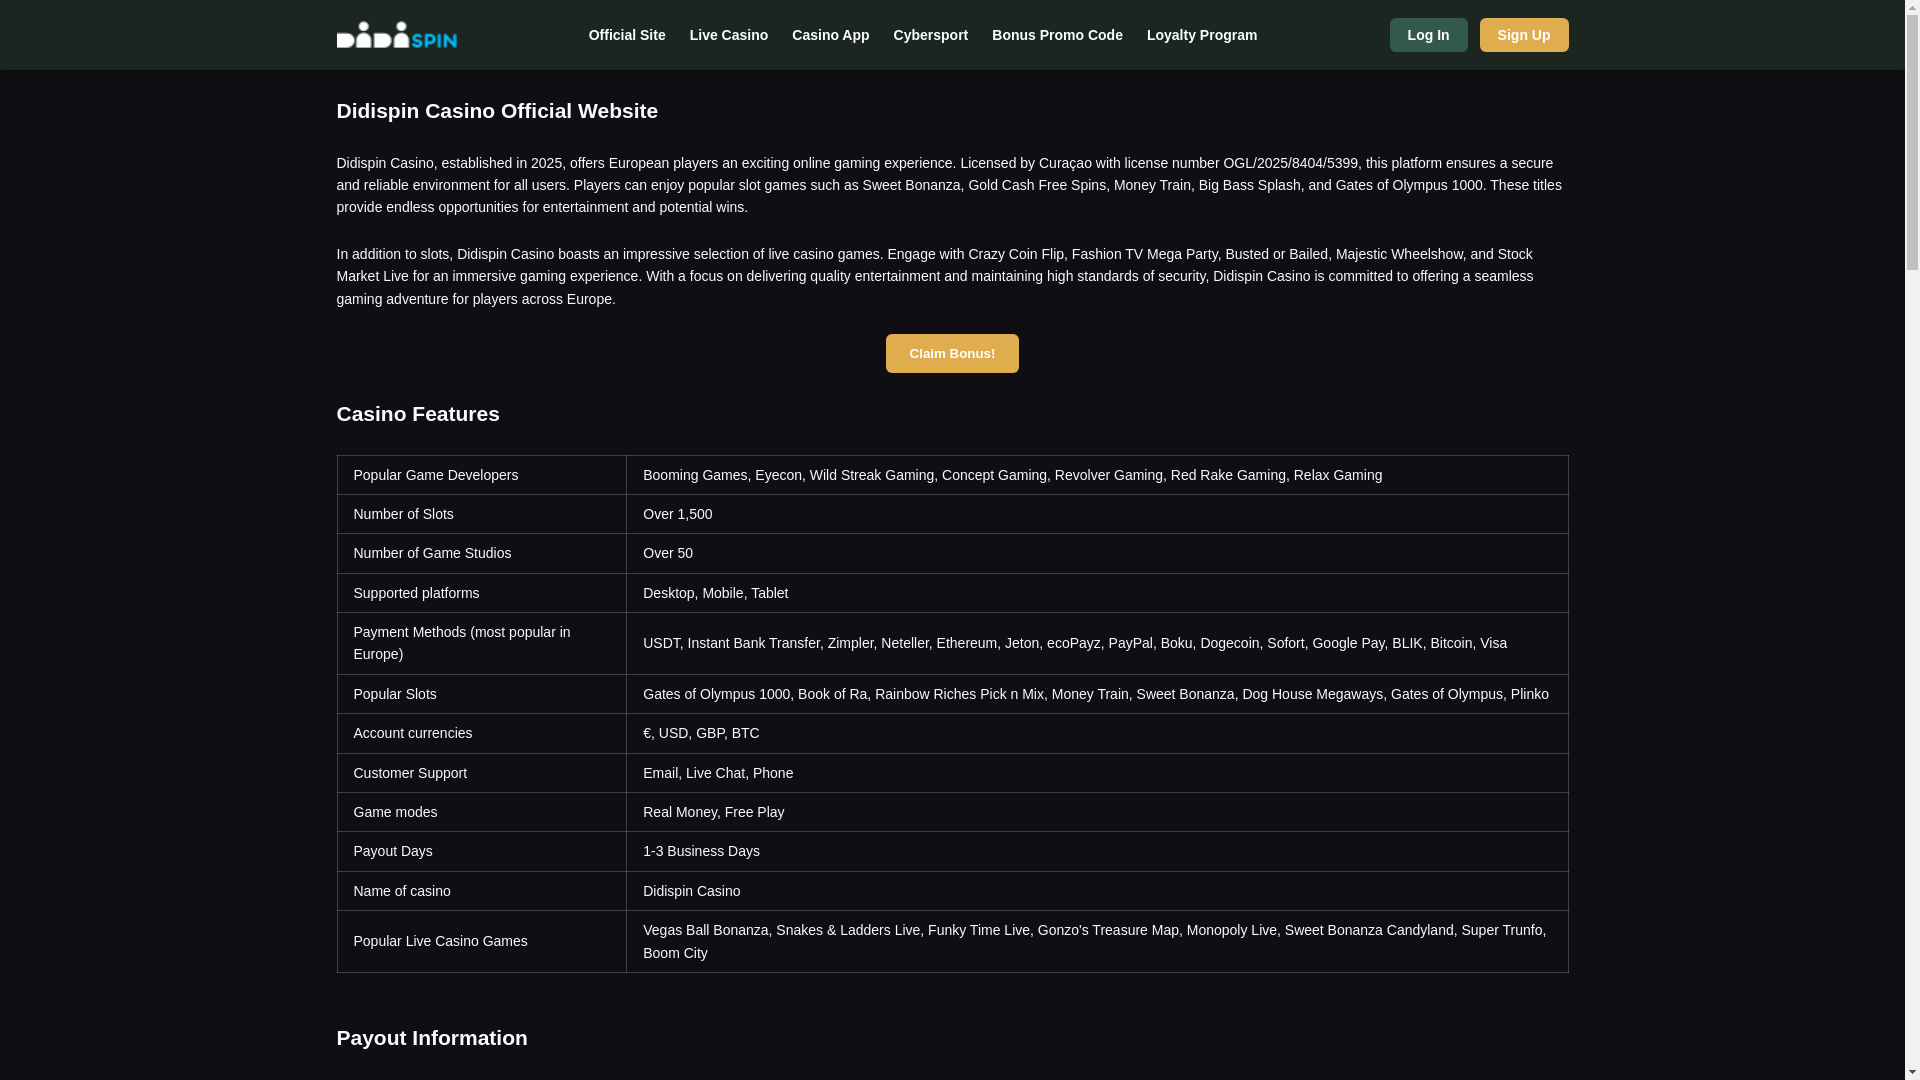Click the 'Over 1,500' value cell
The width and height of the screenshot is (1920, 1080).
point(1097,514)
